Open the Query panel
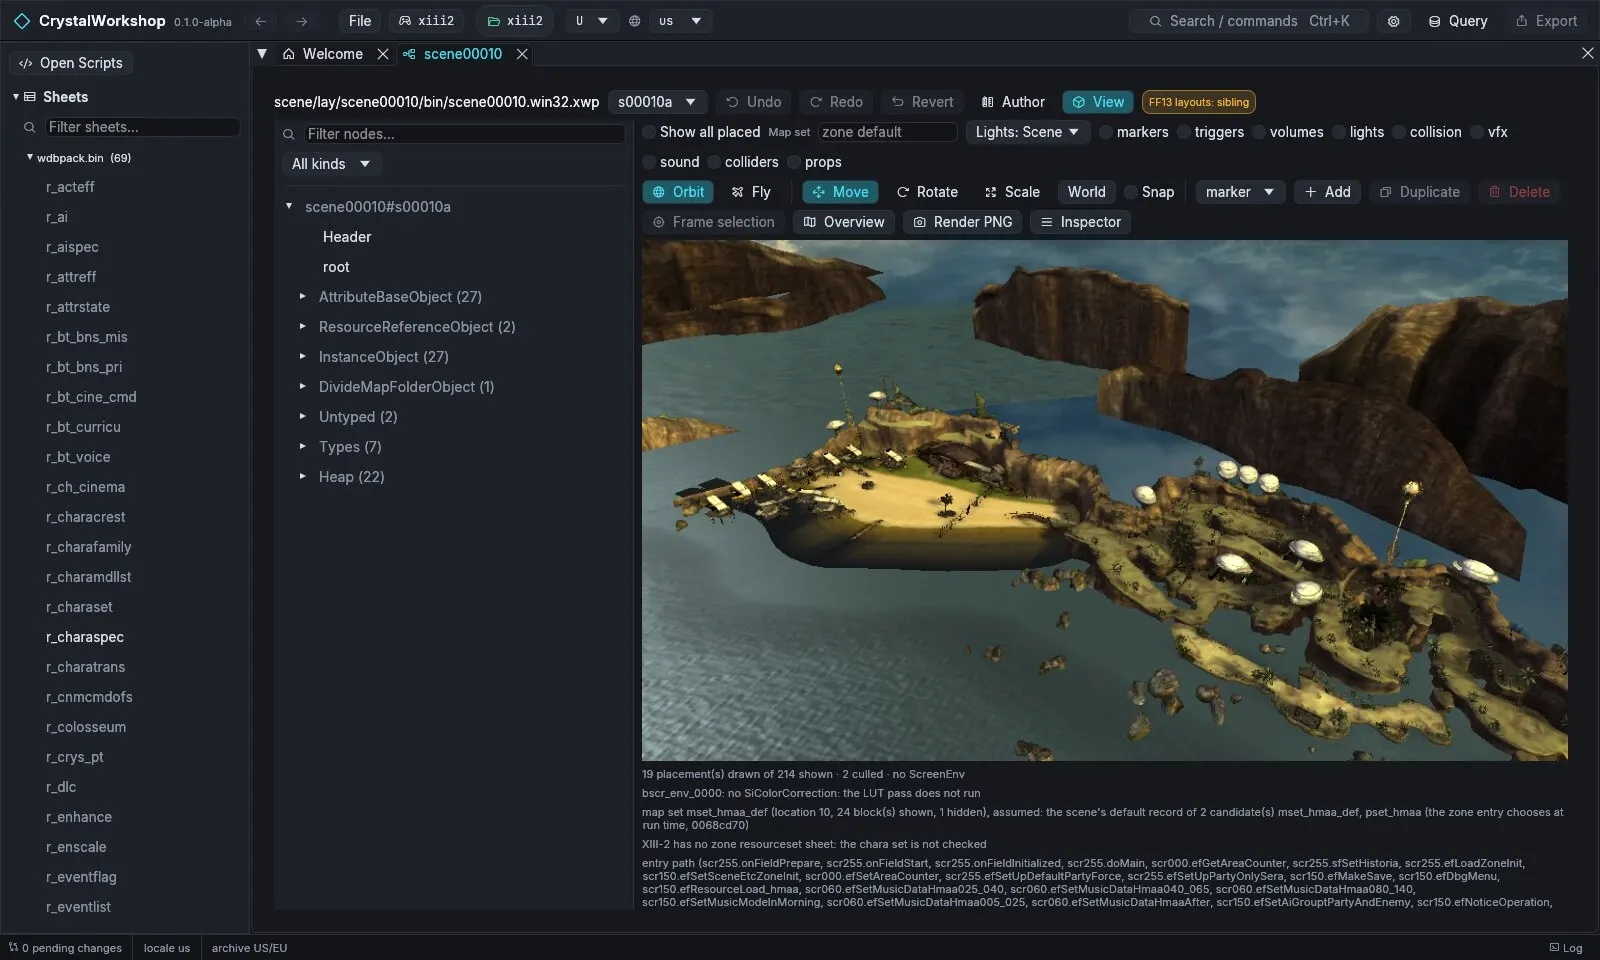This screenshot has height=960, width=1600. point(1458,21)
